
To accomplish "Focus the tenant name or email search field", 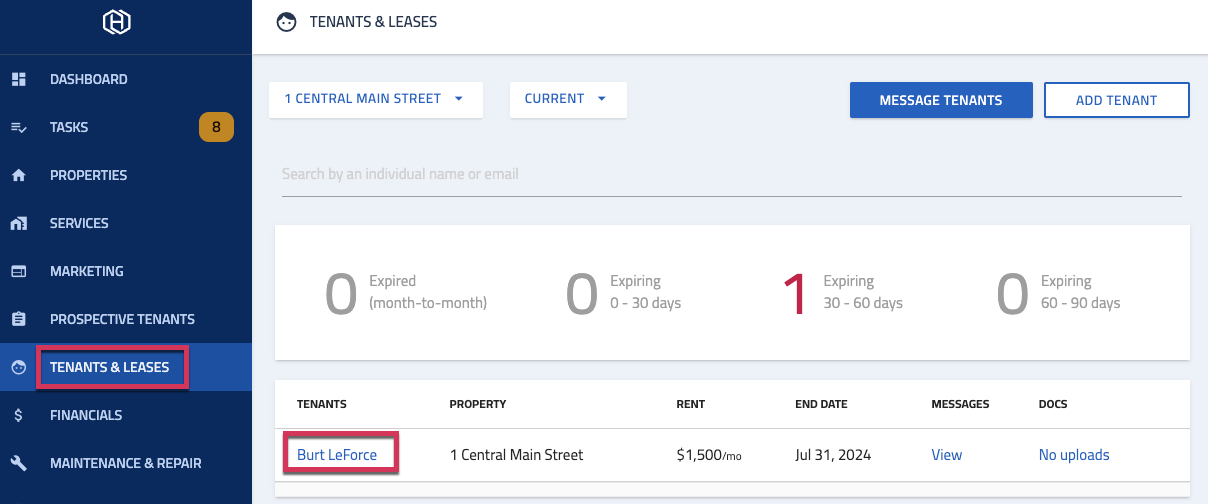I will pyautogui.click(x=732, y=174).
